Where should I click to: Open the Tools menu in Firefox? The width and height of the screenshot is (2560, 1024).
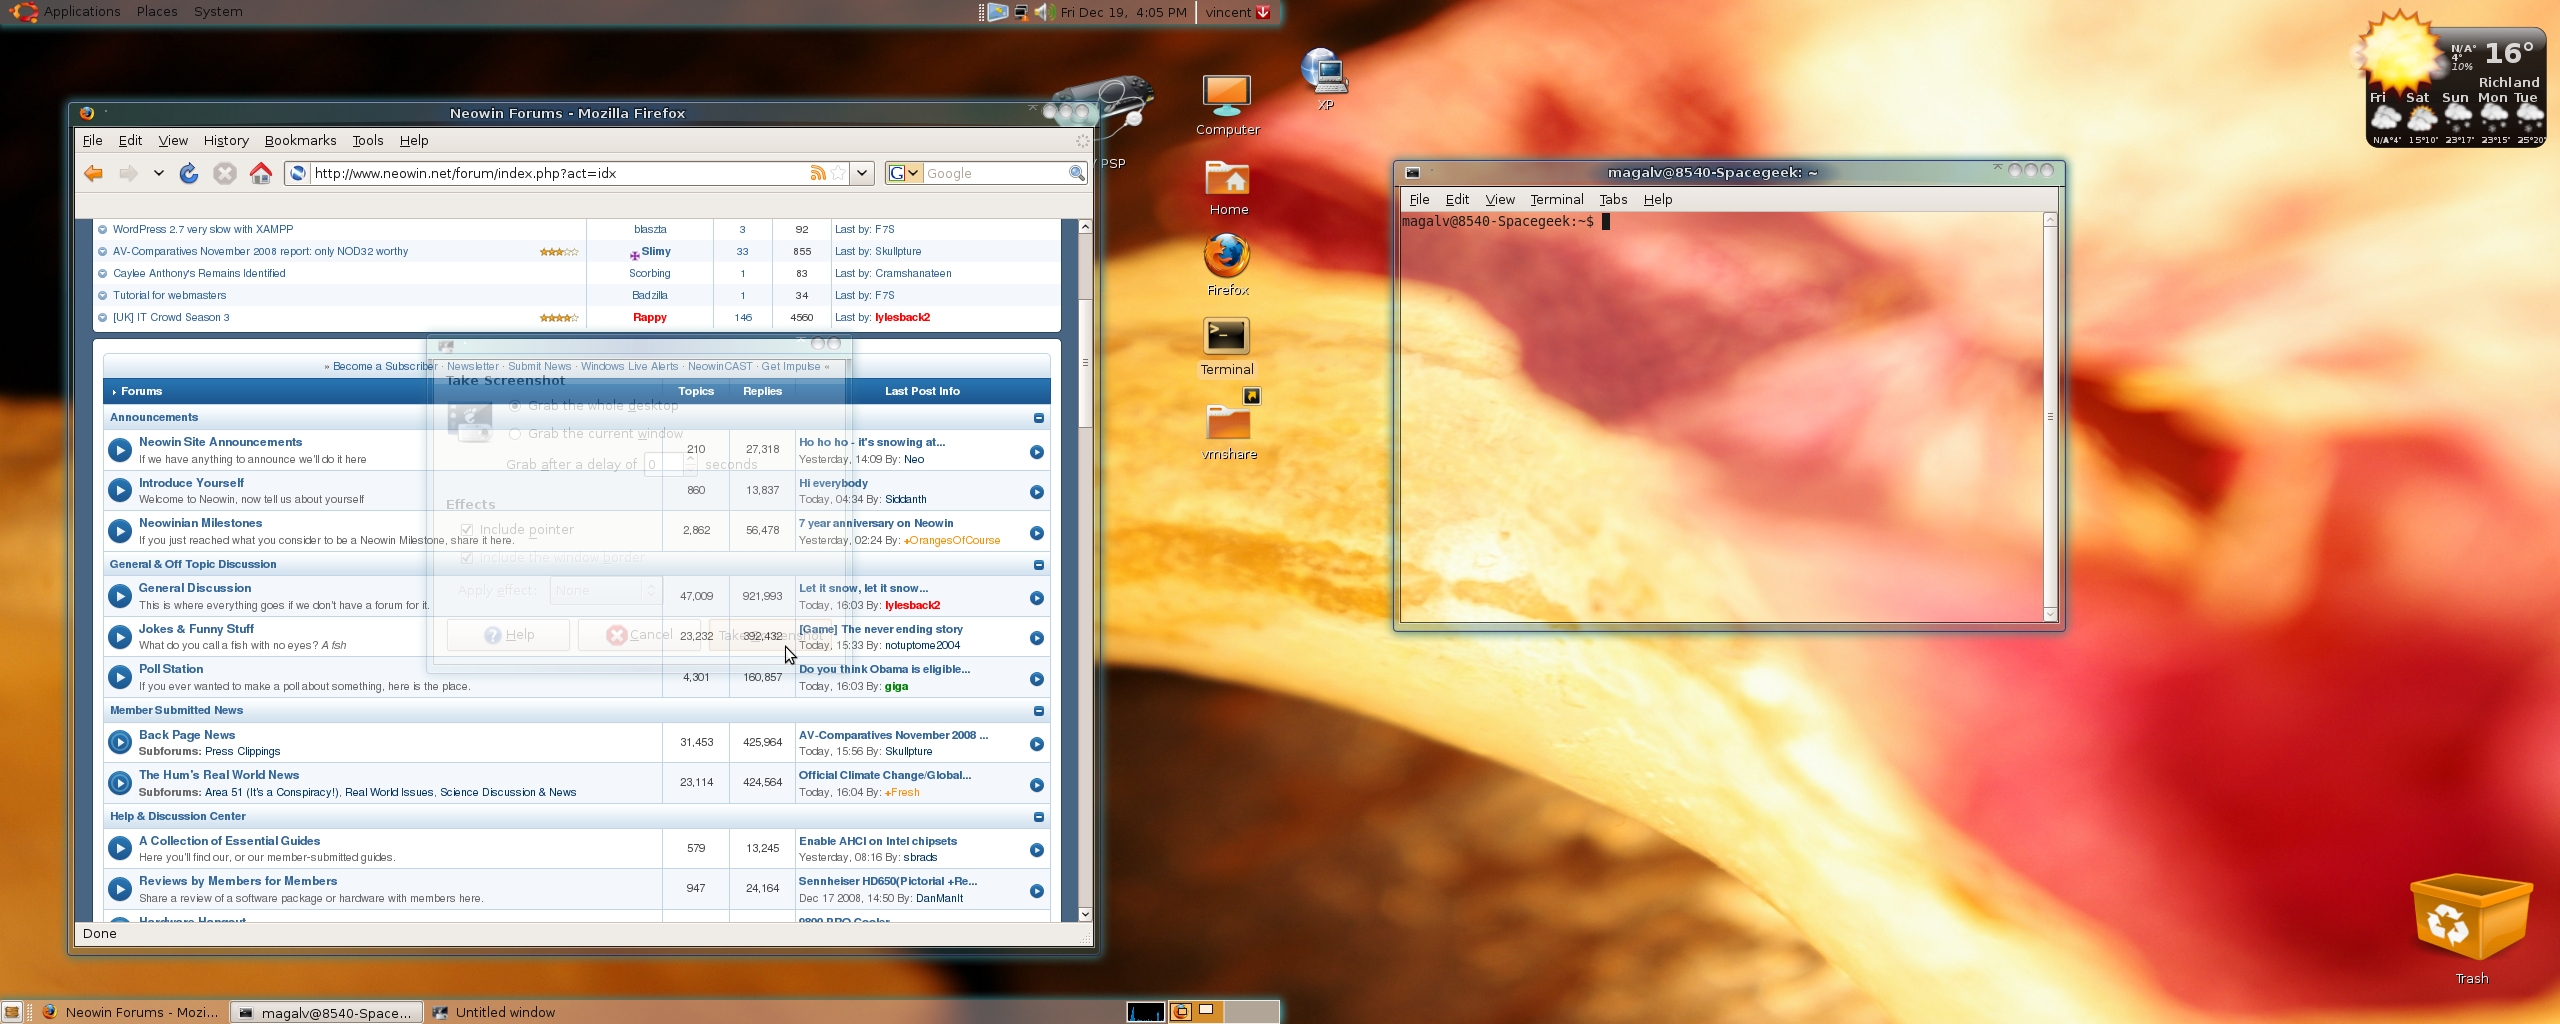(x=368, y=141)
